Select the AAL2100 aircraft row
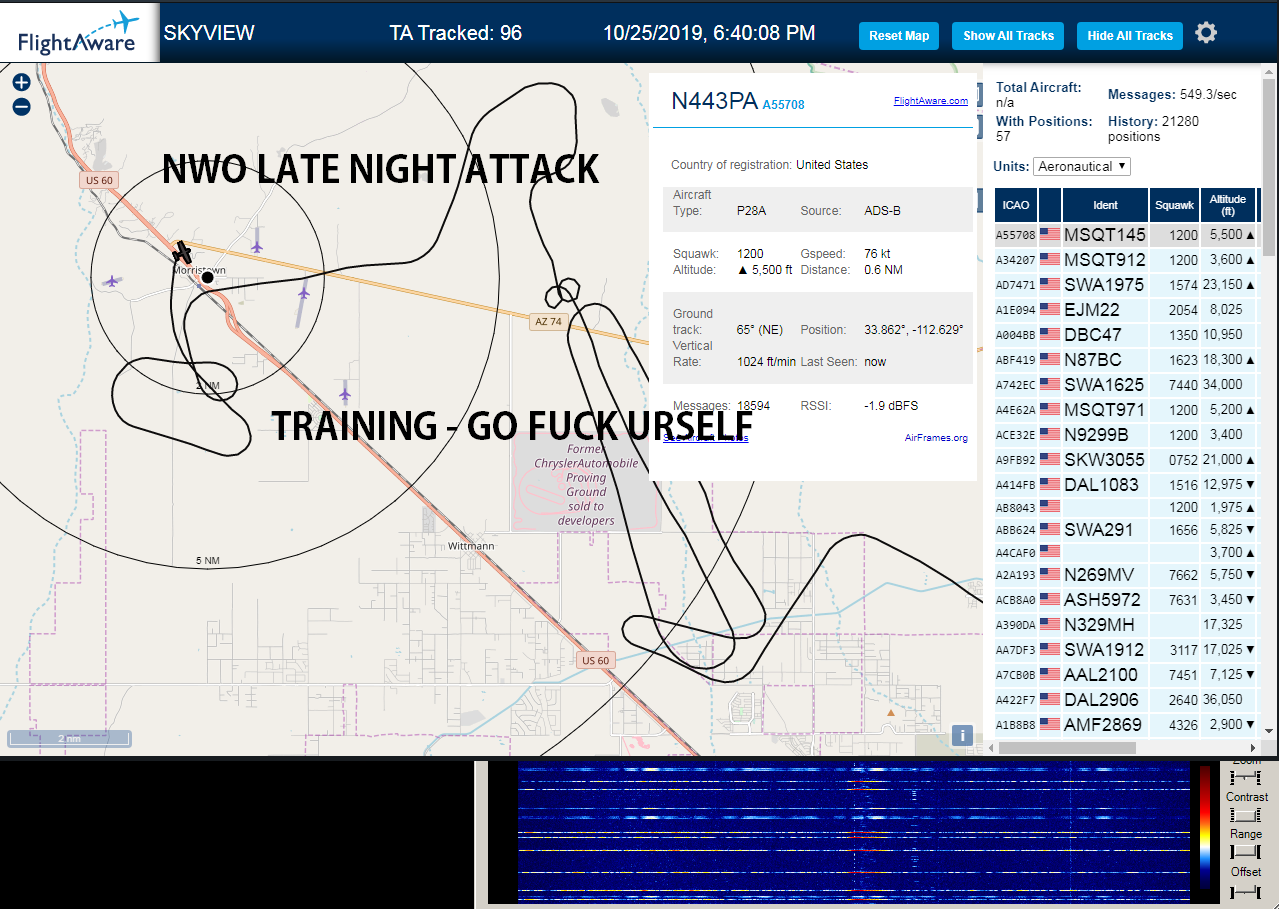Image resolution: width=1279 pixels, height=909 pixels. [x=1126, y=675]
